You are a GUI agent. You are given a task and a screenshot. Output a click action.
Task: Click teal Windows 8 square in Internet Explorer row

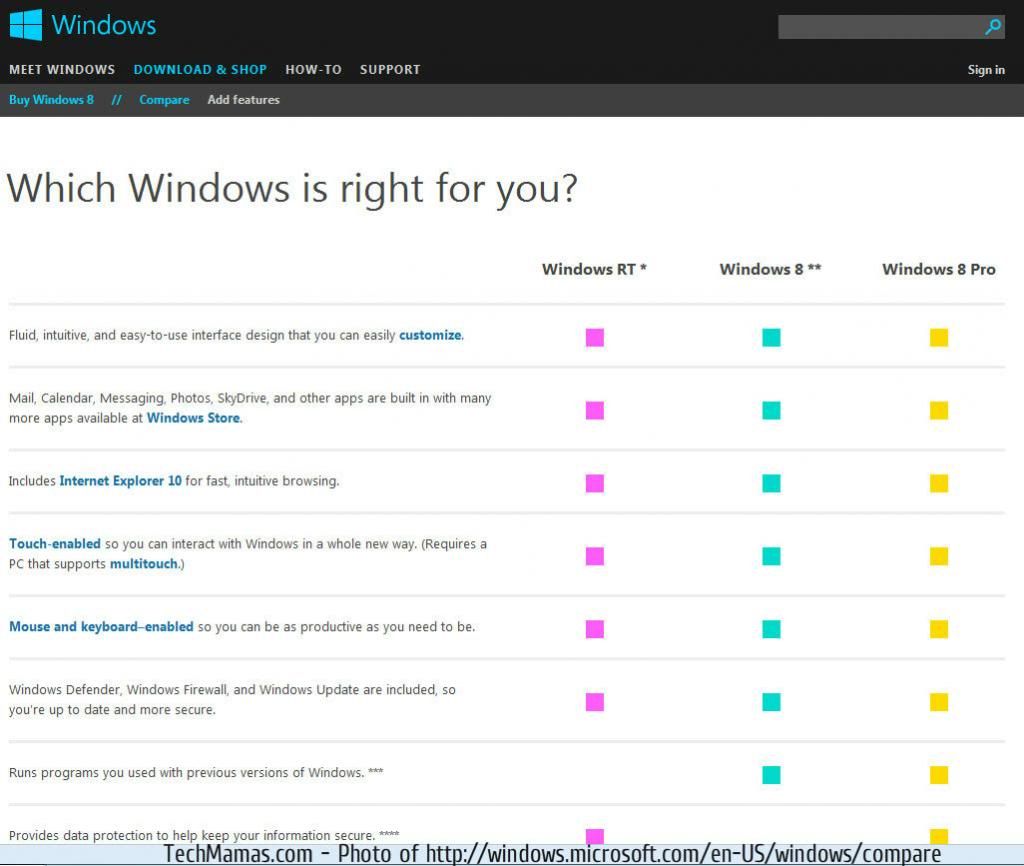tap(771, 483)
